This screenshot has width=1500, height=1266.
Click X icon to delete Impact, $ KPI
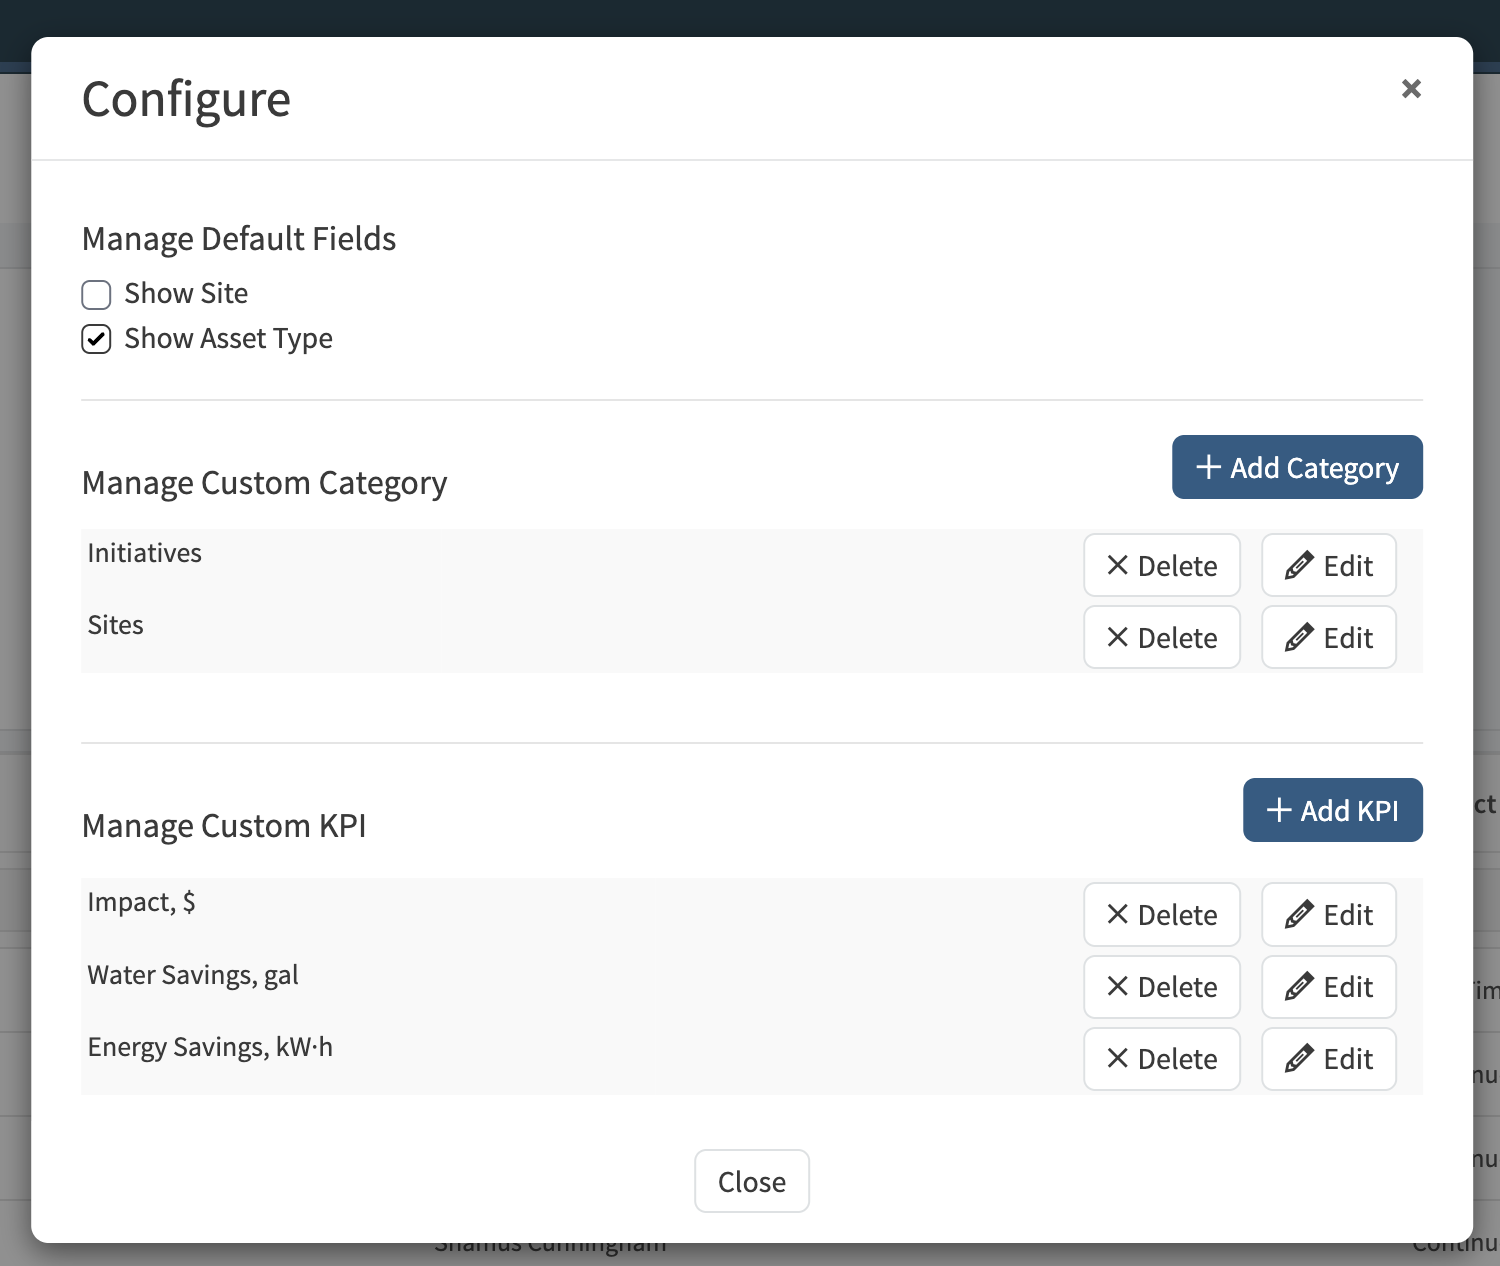tap(1118, 915)
